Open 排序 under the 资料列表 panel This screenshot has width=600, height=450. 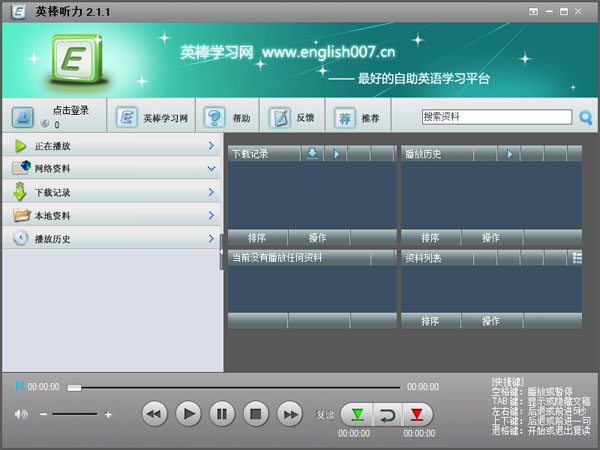click(430, 321)
